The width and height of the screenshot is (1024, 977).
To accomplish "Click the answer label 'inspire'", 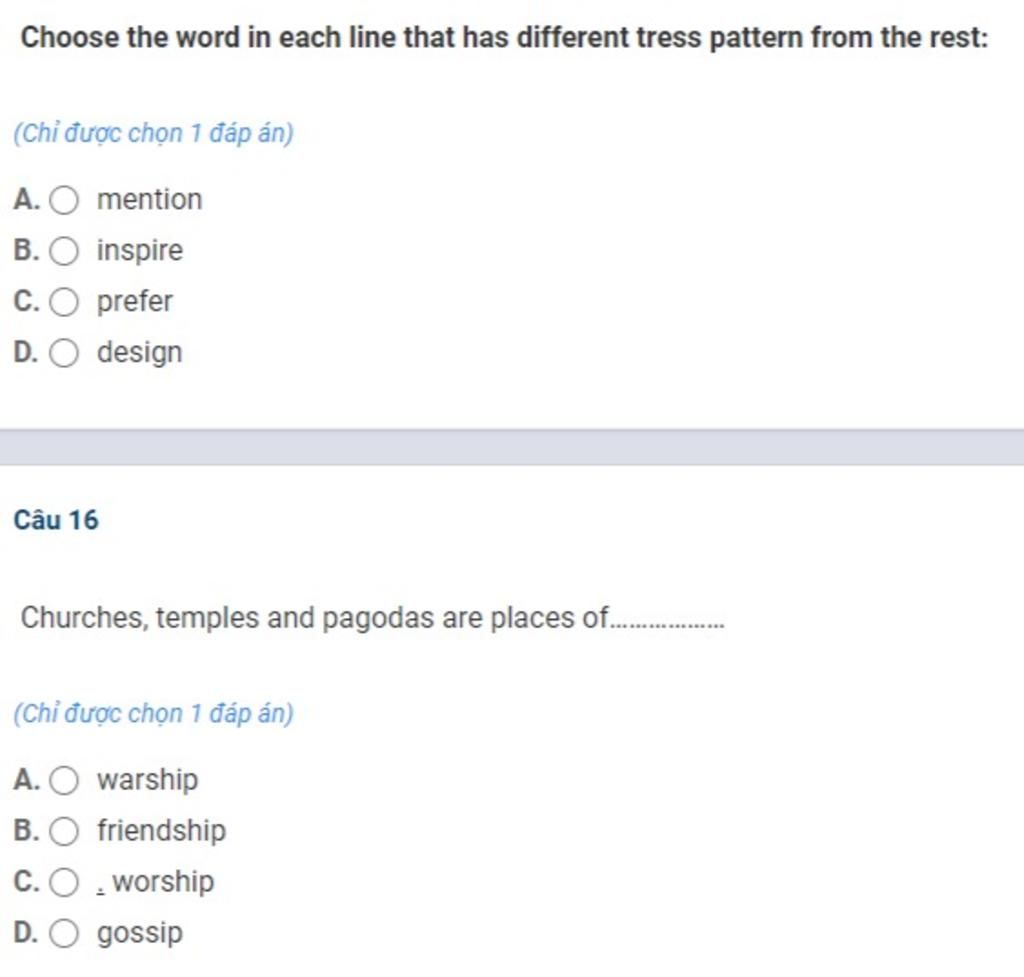I will 140,251.
